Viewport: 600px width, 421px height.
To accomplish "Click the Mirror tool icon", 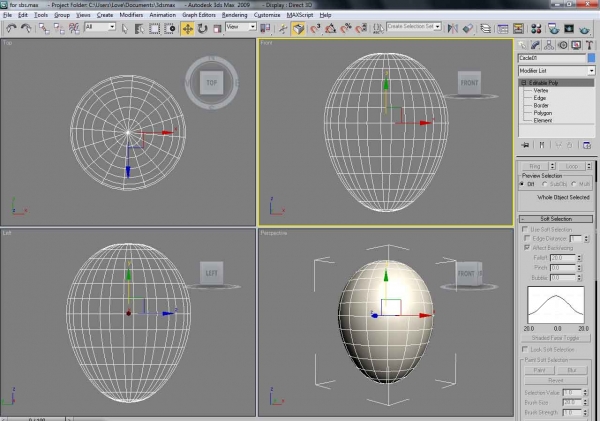I will coord(453,29).
